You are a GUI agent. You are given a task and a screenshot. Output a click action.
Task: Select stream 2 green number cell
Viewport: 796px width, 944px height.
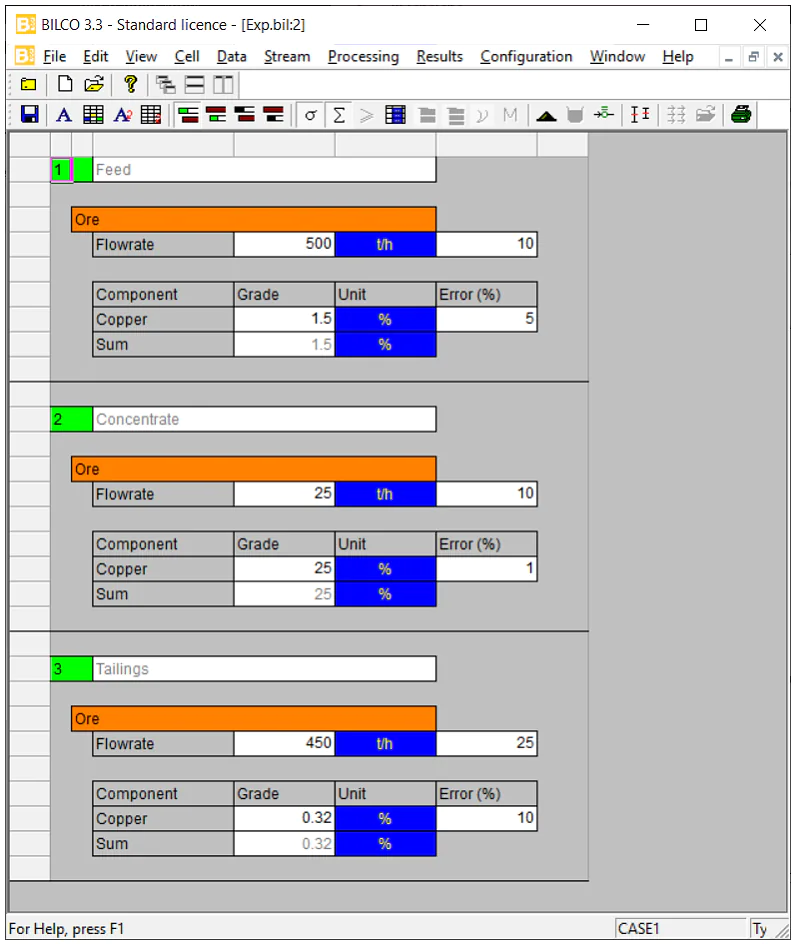(71, 419)
